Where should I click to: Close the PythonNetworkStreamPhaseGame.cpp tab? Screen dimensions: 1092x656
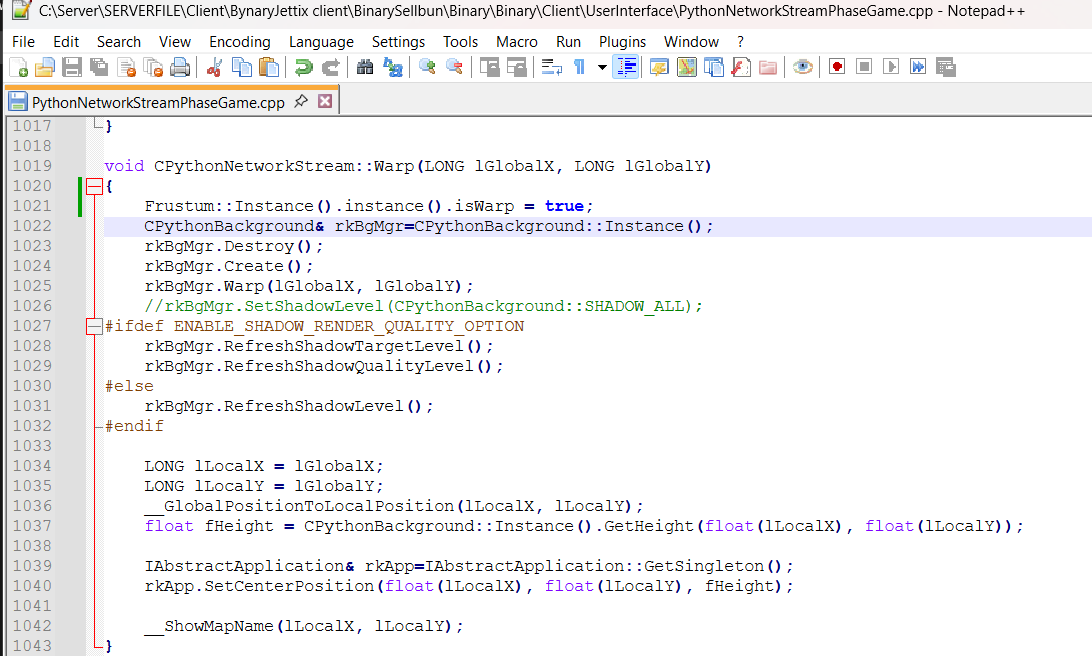coord(325,102)
